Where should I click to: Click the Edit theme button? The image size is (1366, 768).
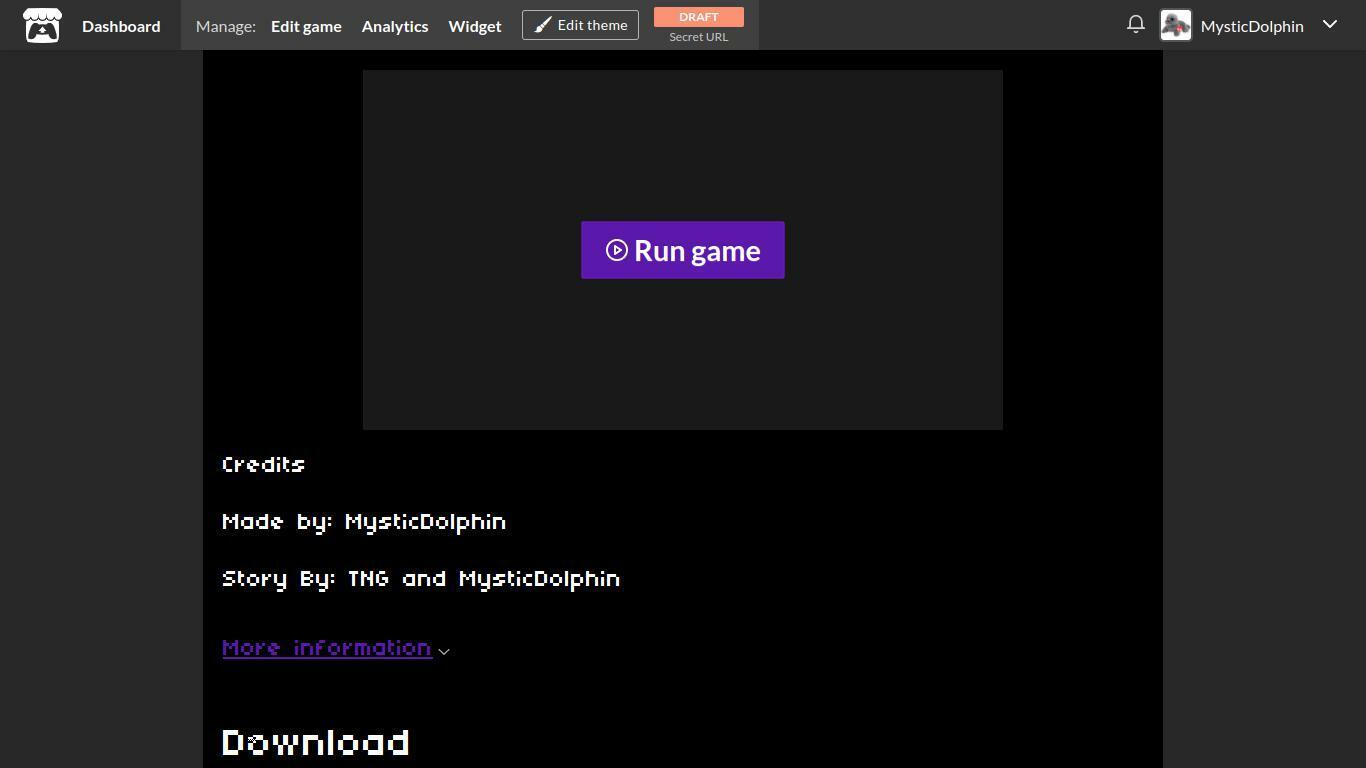580,25
